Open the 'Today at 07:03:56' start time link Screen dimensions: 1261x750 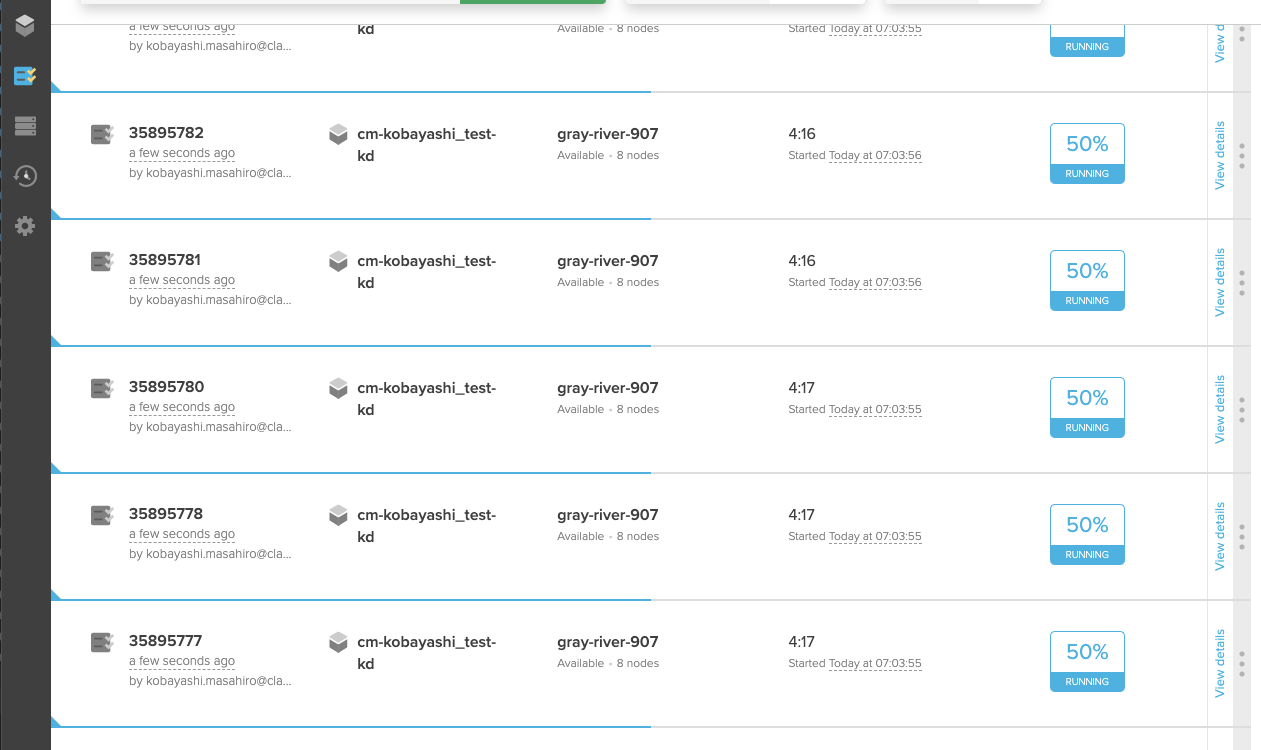tap(875, 155)
